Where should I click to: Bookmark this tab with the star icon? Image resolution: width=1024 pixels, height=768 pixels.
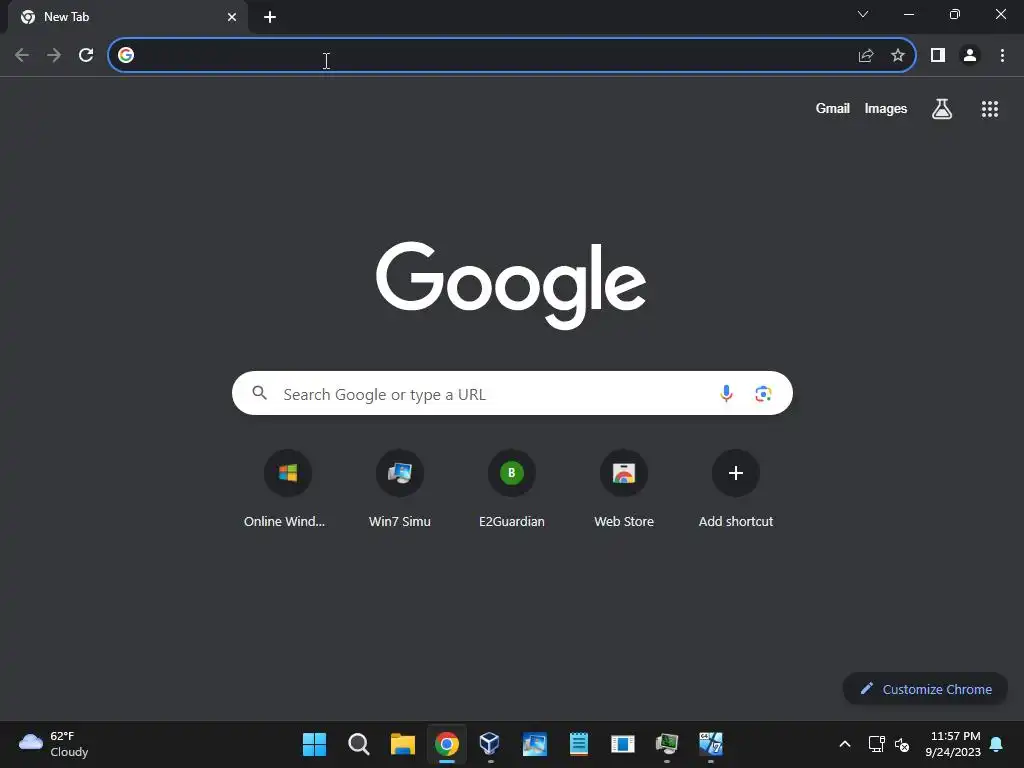[x=898, y=56]
